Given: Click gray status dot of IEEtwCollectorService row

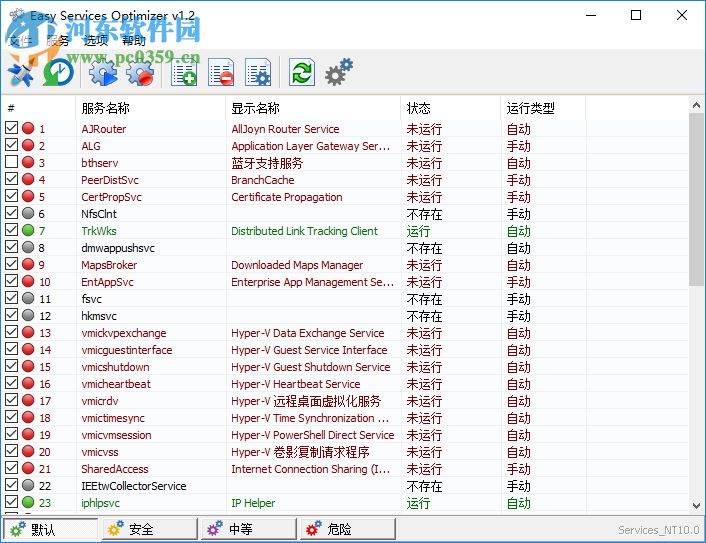Looking at the screenshot, I should [x=28, y=485].
